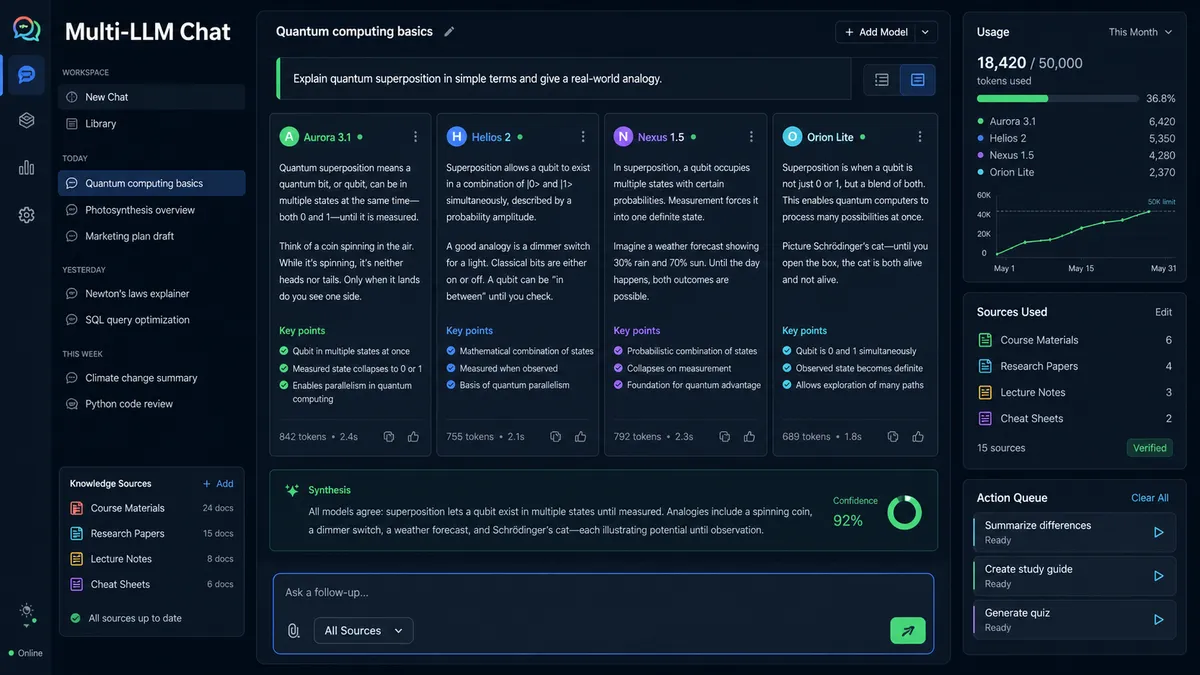Click the 92% confidence ring

(904, 512)
